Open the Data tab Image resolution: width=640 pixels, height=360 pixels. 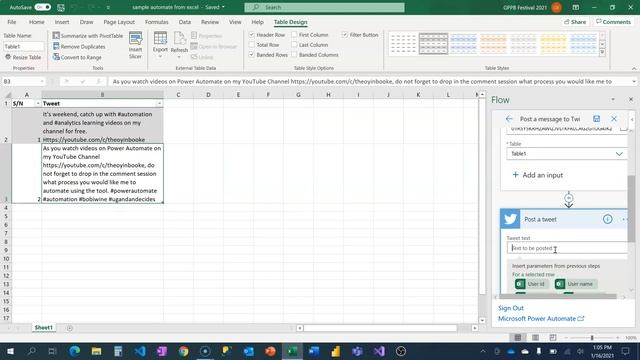[184, 22]
